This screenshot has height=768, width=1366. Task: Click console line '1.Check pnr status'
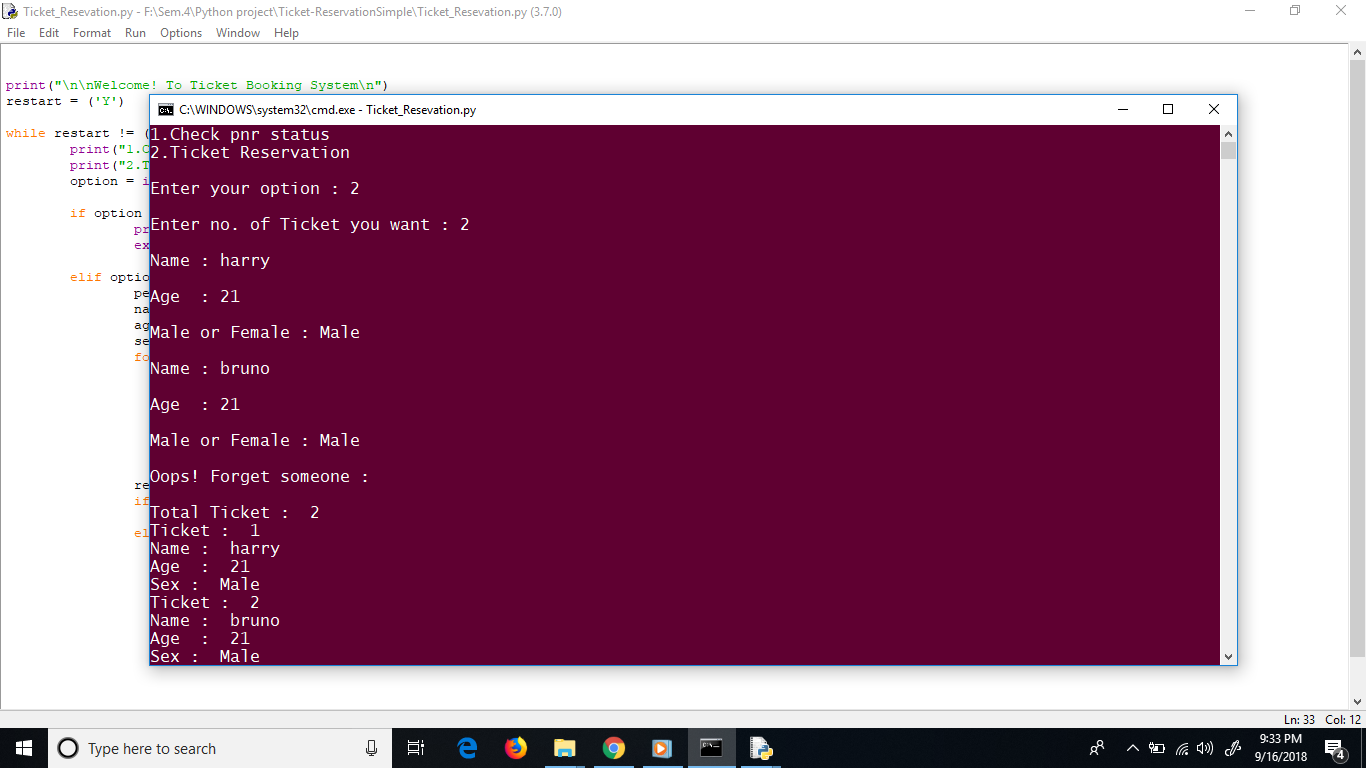tap(240, 134)
